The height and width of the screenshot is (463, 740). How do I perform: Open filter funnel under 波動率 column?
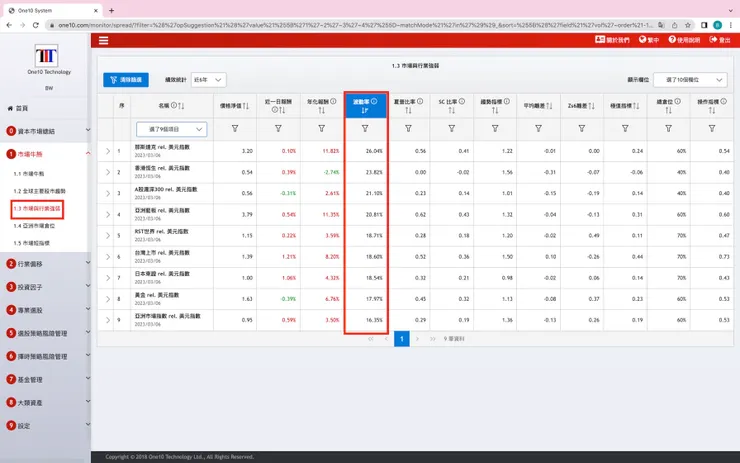[x=365, y=128]
